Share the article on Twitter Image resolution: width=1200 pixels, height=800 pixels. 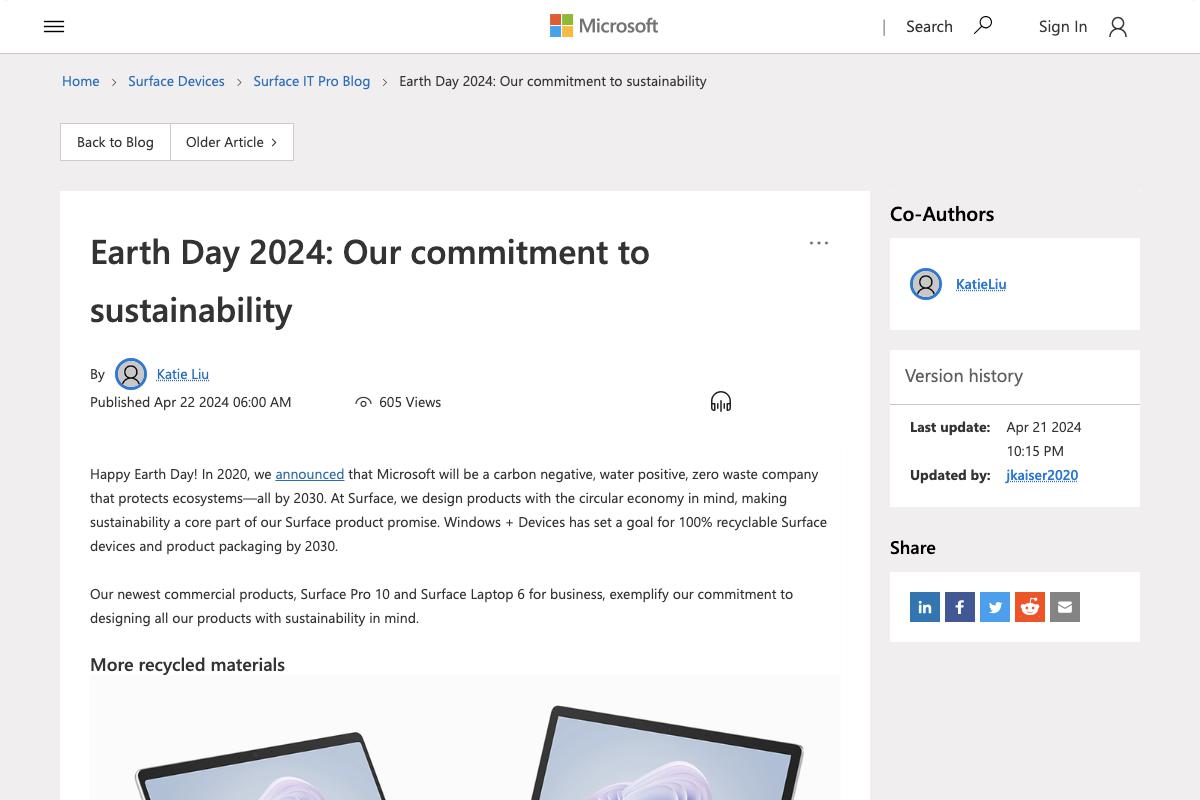(x=995, y=607)
